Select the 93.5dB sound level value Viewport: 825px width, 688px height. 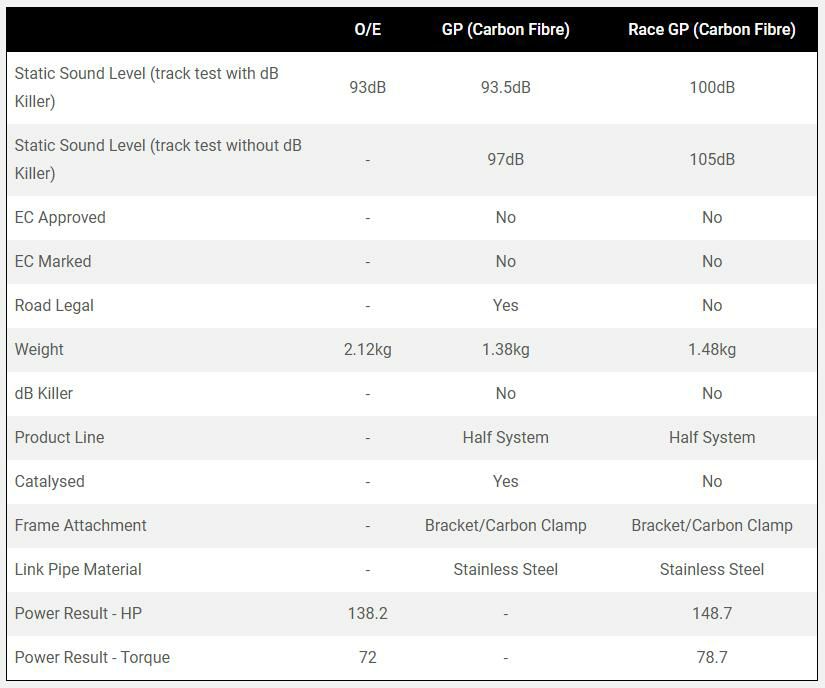point(505,87)
